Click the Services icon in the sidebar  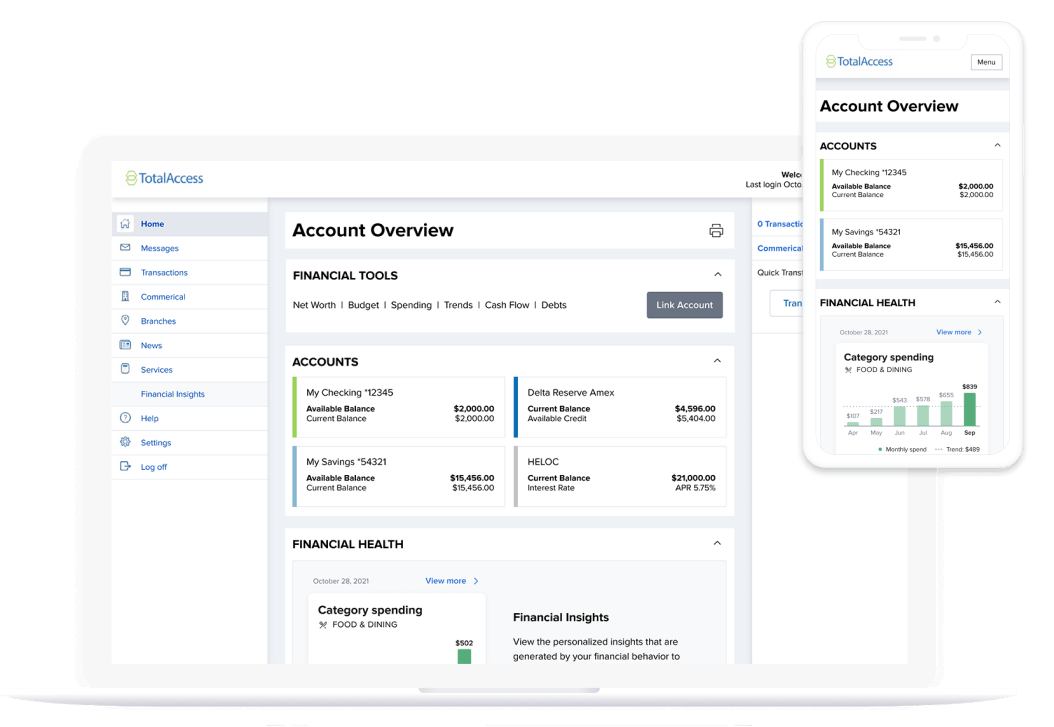(125, 369)
